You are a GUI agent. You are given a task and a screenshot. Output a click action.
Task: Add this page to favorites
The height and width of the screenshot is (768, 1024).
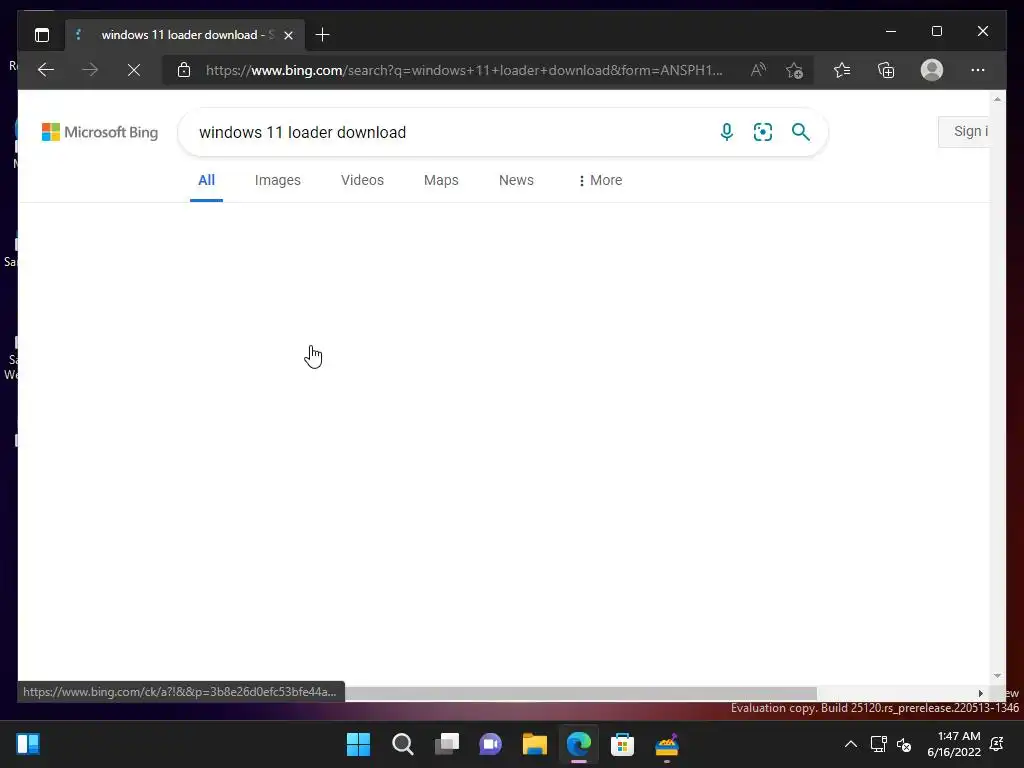794,70
